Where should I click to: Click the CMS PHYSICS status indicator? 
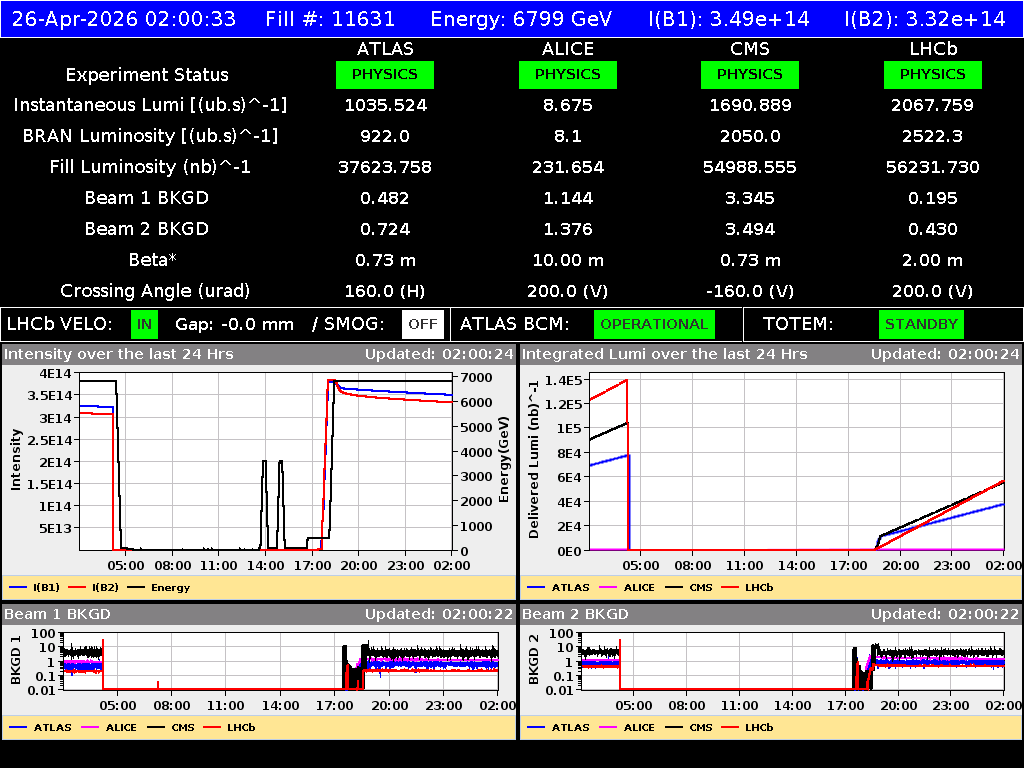750,74
